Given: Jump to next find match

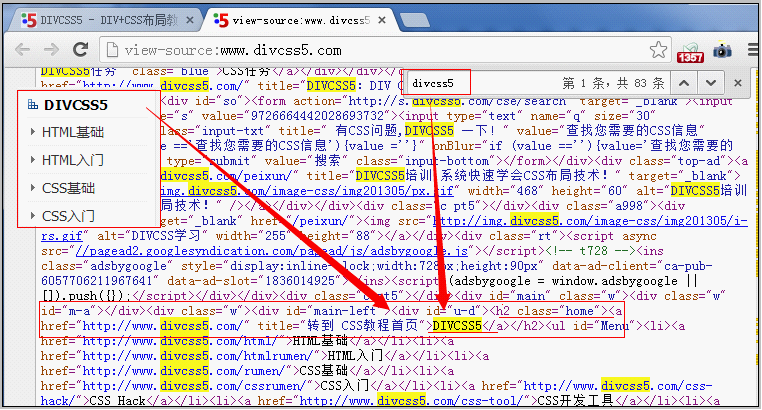Looking at the screenshot, I should pos(710,83).
